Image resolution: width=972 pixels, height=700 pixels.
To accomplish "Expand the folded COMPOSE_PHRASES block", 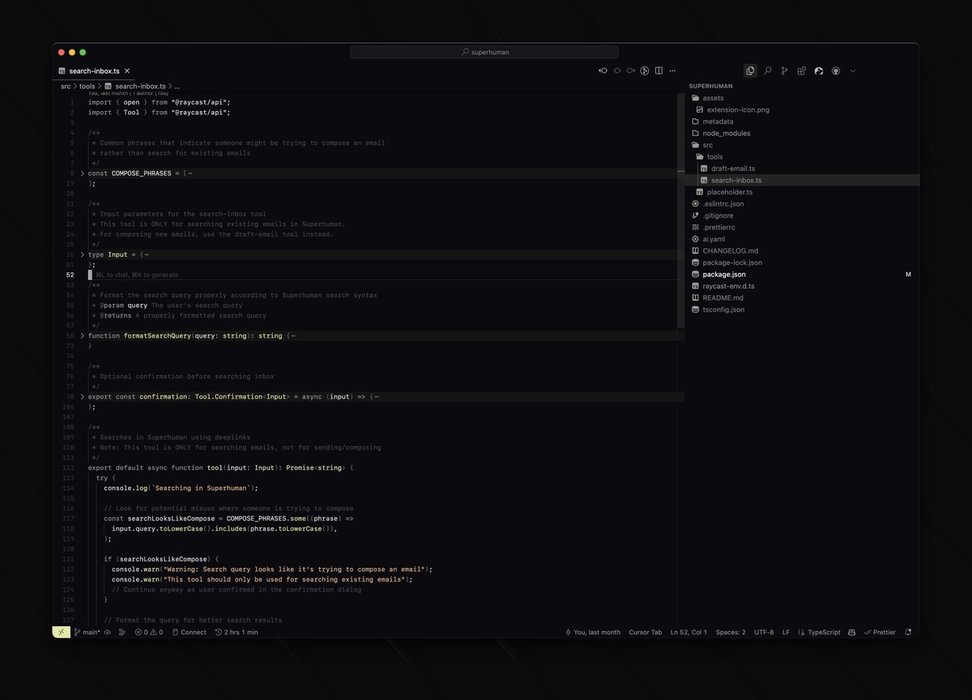I will click(83, 173).
